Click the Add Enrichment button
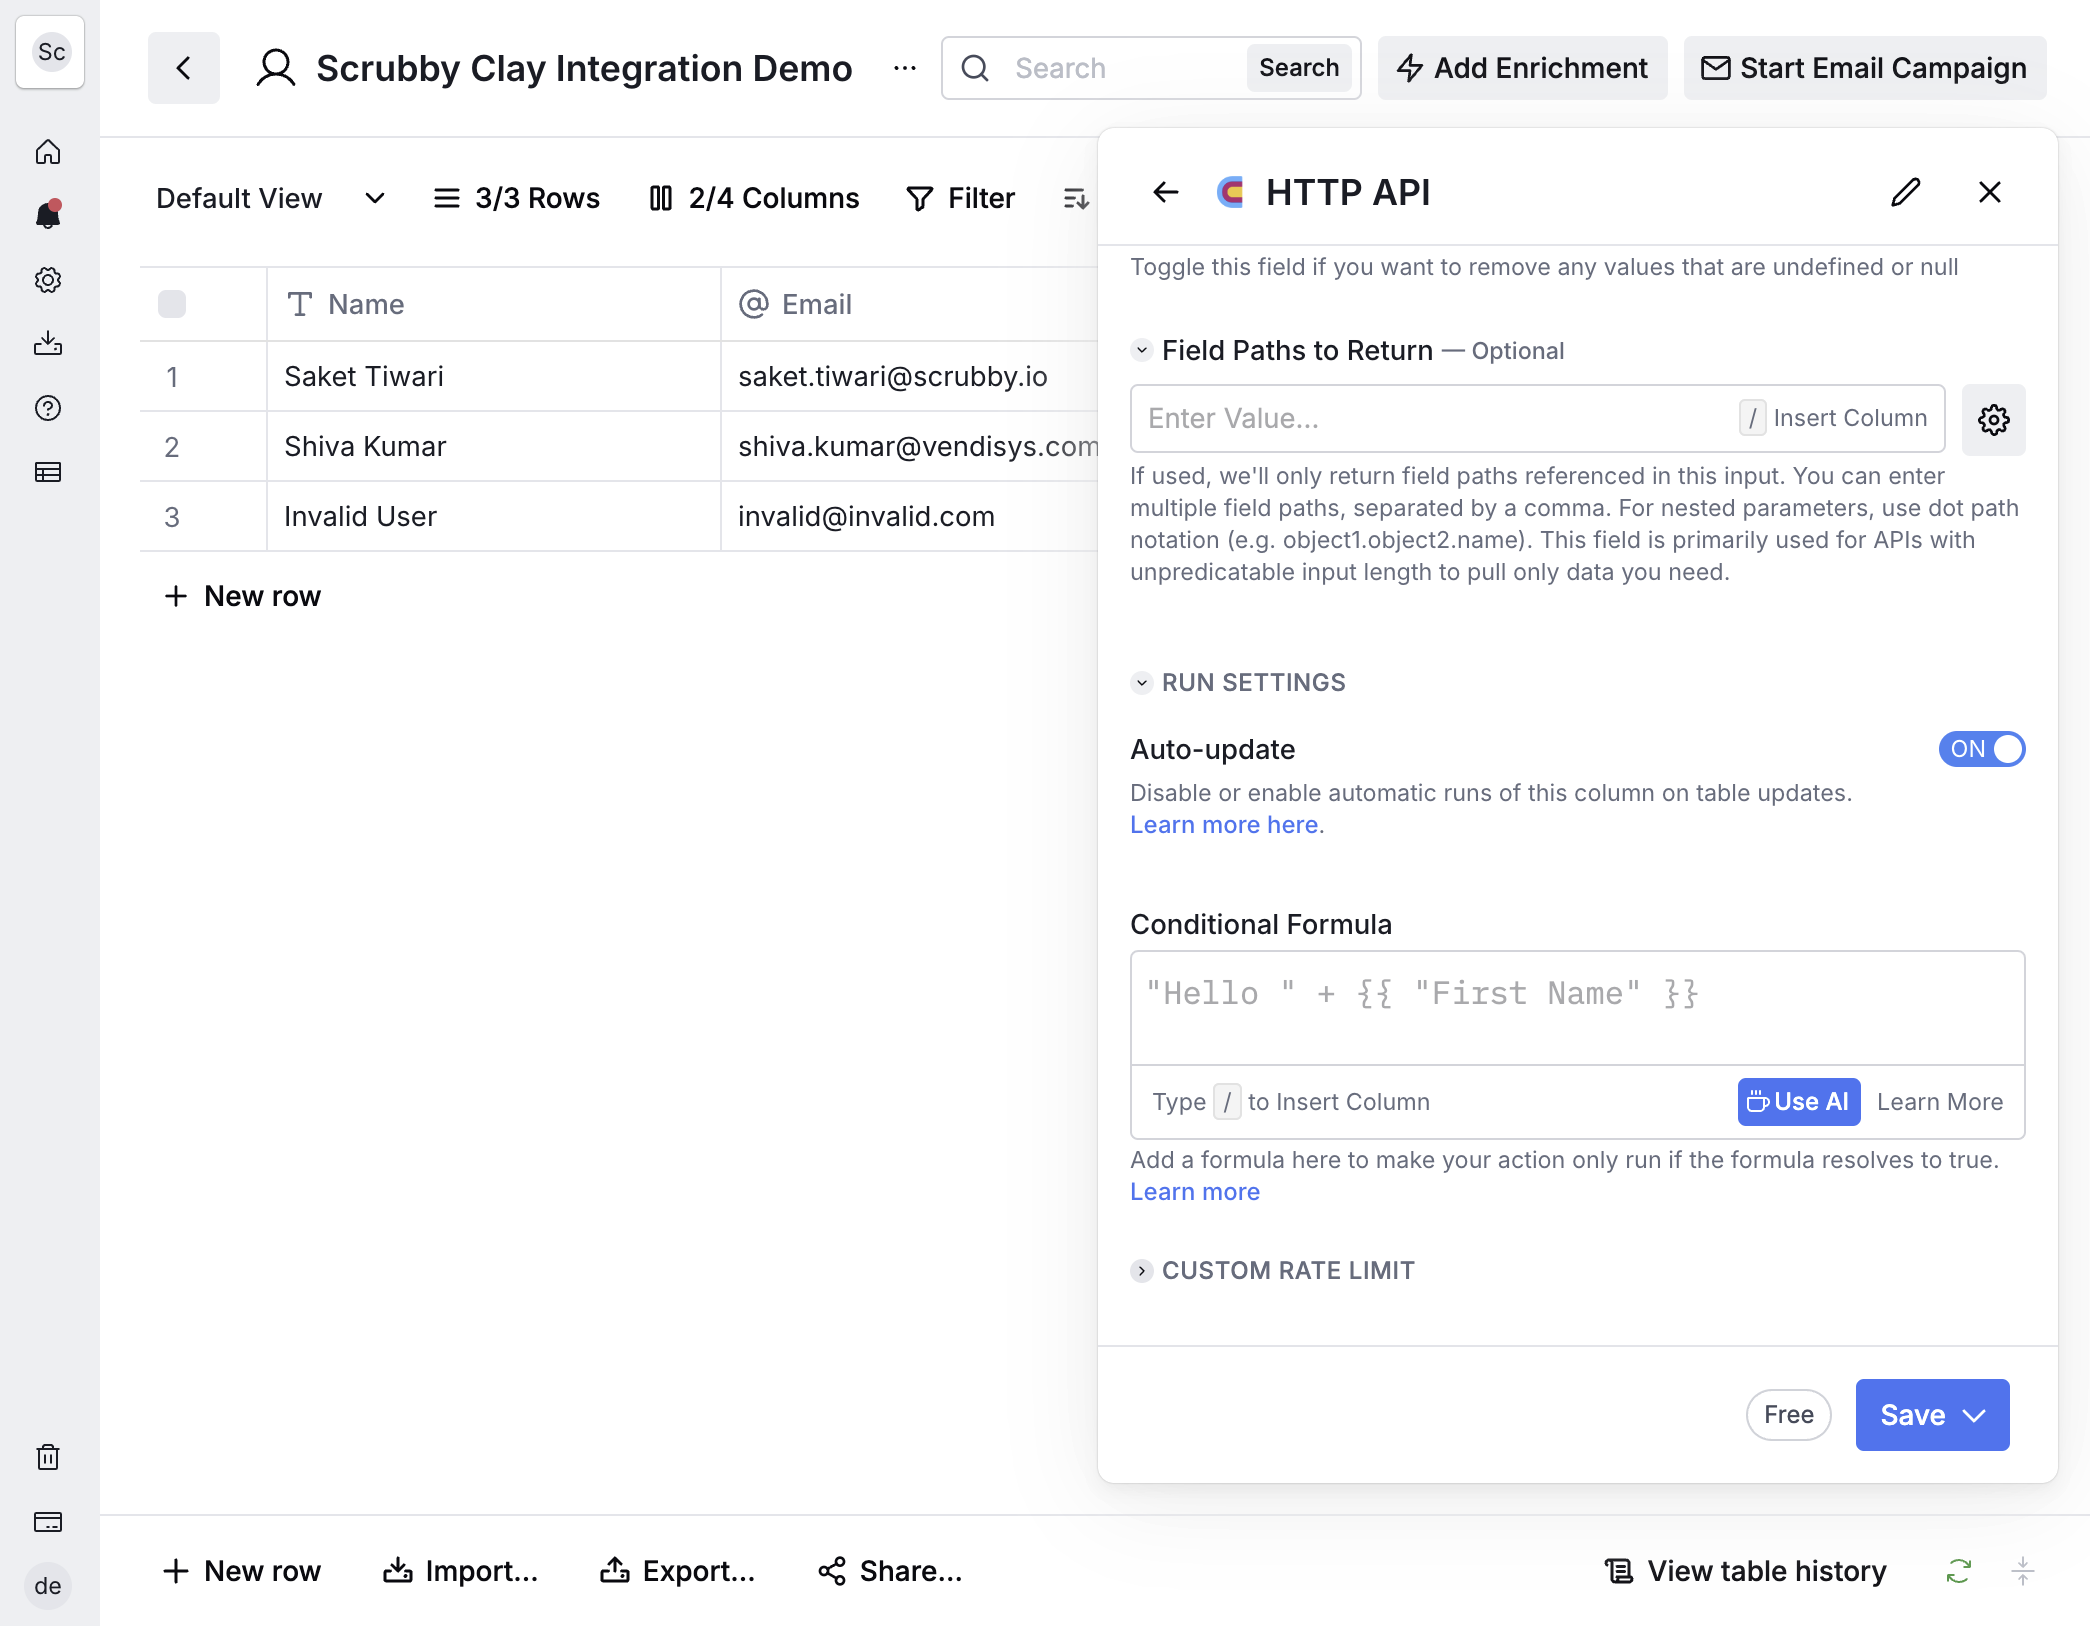This screenshot has width=2090, height=1626. click(x=1523, y=68)
